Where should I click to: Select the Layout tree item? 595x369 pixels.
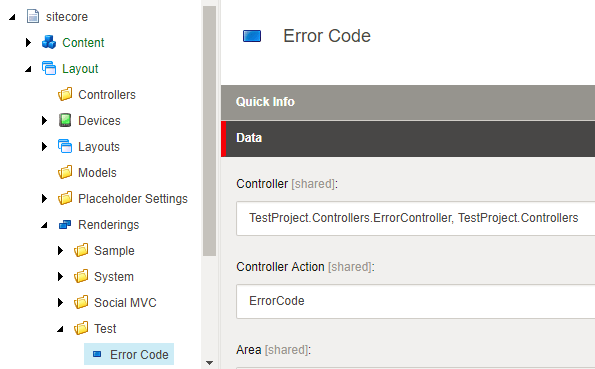[x=80, y=69]
